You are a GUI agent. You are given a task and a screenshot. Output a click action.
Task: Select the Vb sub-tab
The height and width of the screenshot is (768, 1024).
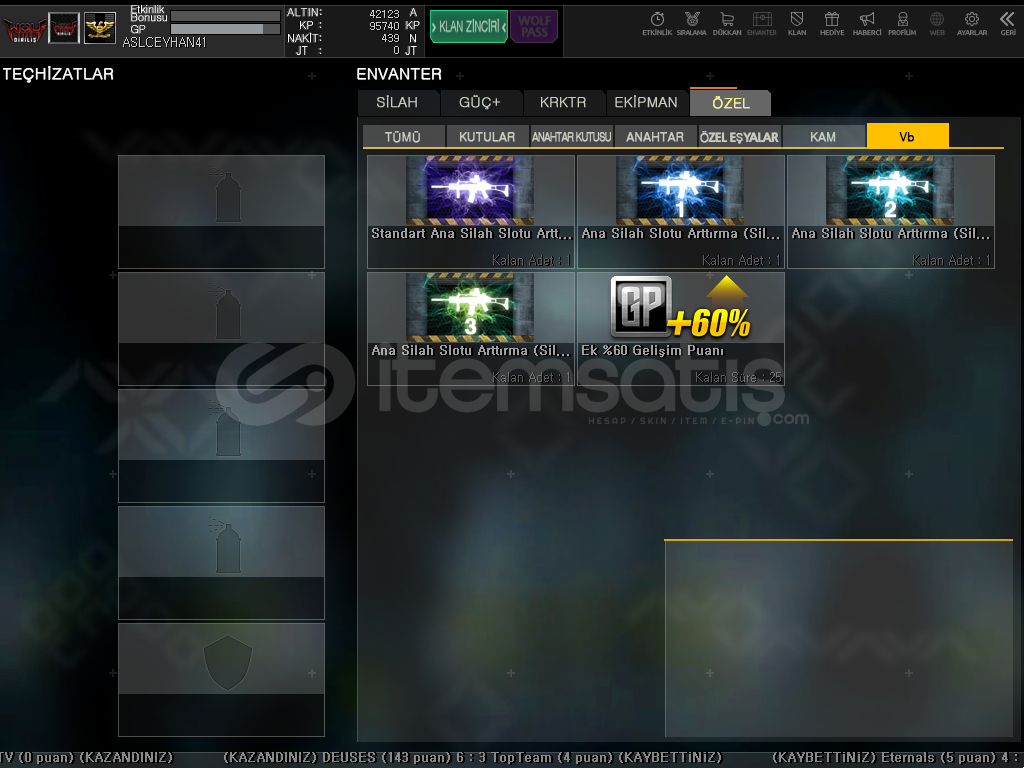[x=907, y=136]
